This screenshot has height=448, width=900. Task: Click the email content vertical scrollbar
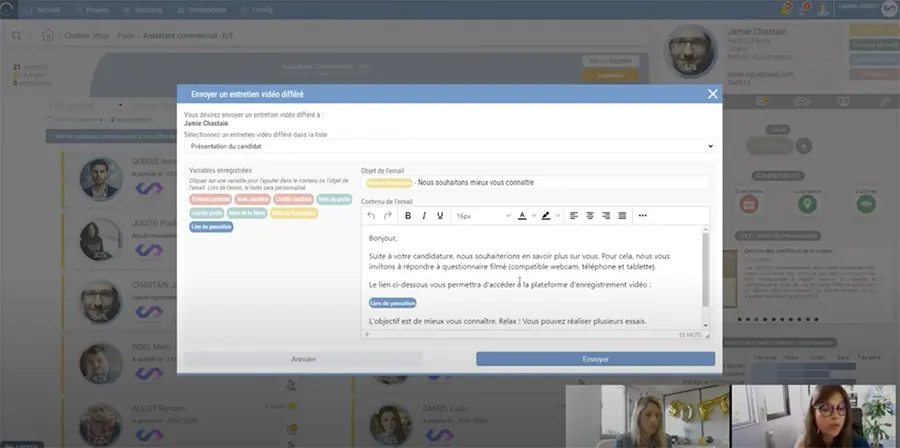click(x=706, y=270)
